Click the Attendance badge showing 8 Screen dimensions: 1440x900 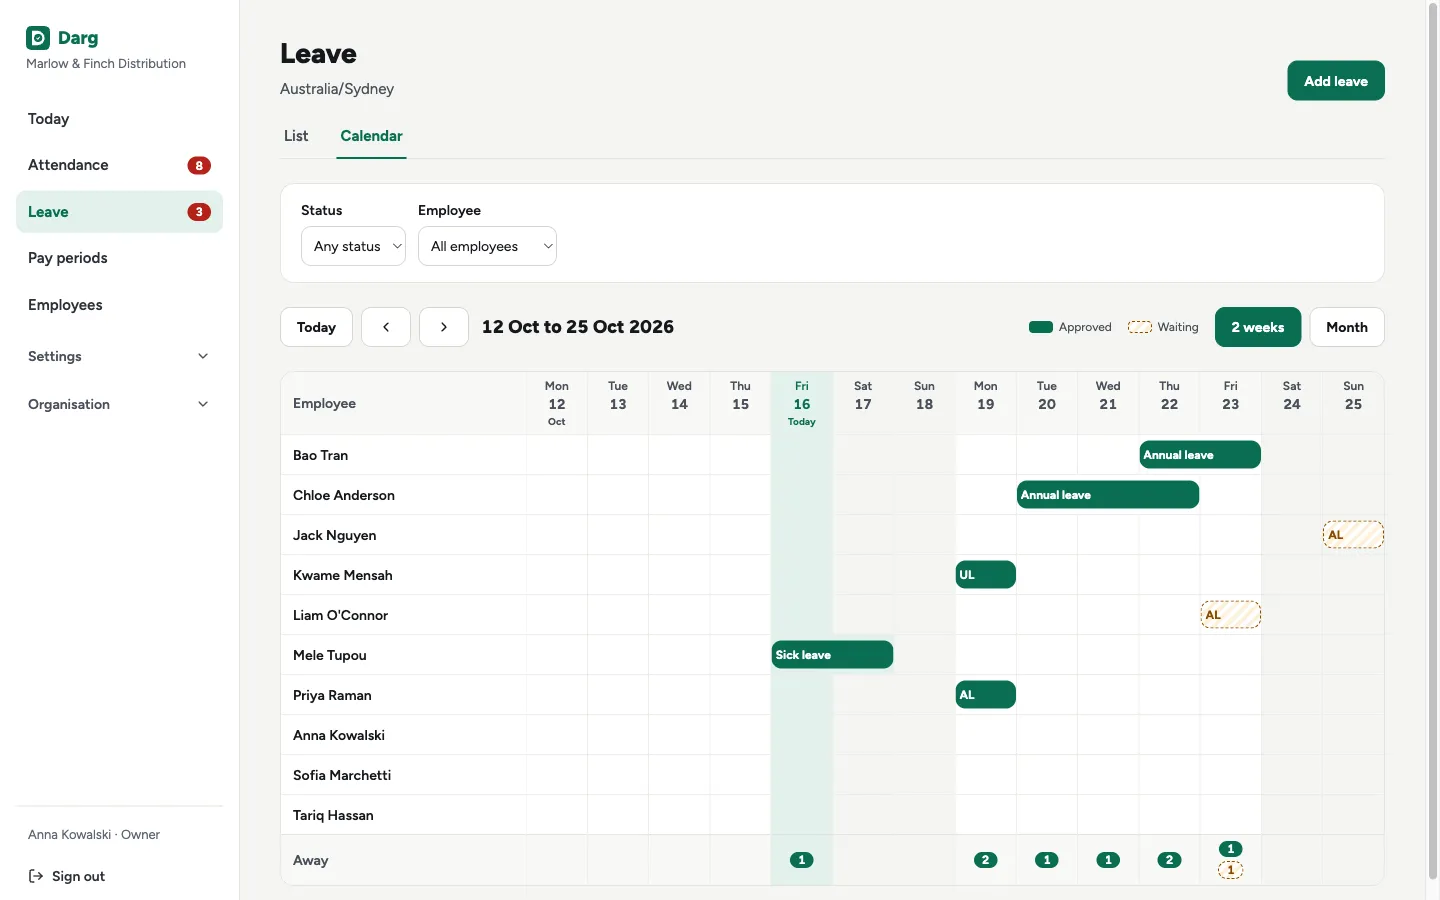[199, 166]
